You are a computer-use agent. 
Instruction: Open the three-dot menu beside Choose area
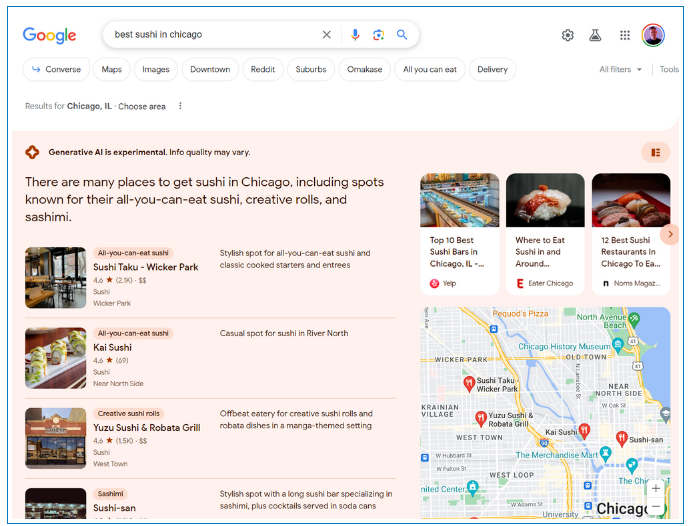(x=180, y=106)
